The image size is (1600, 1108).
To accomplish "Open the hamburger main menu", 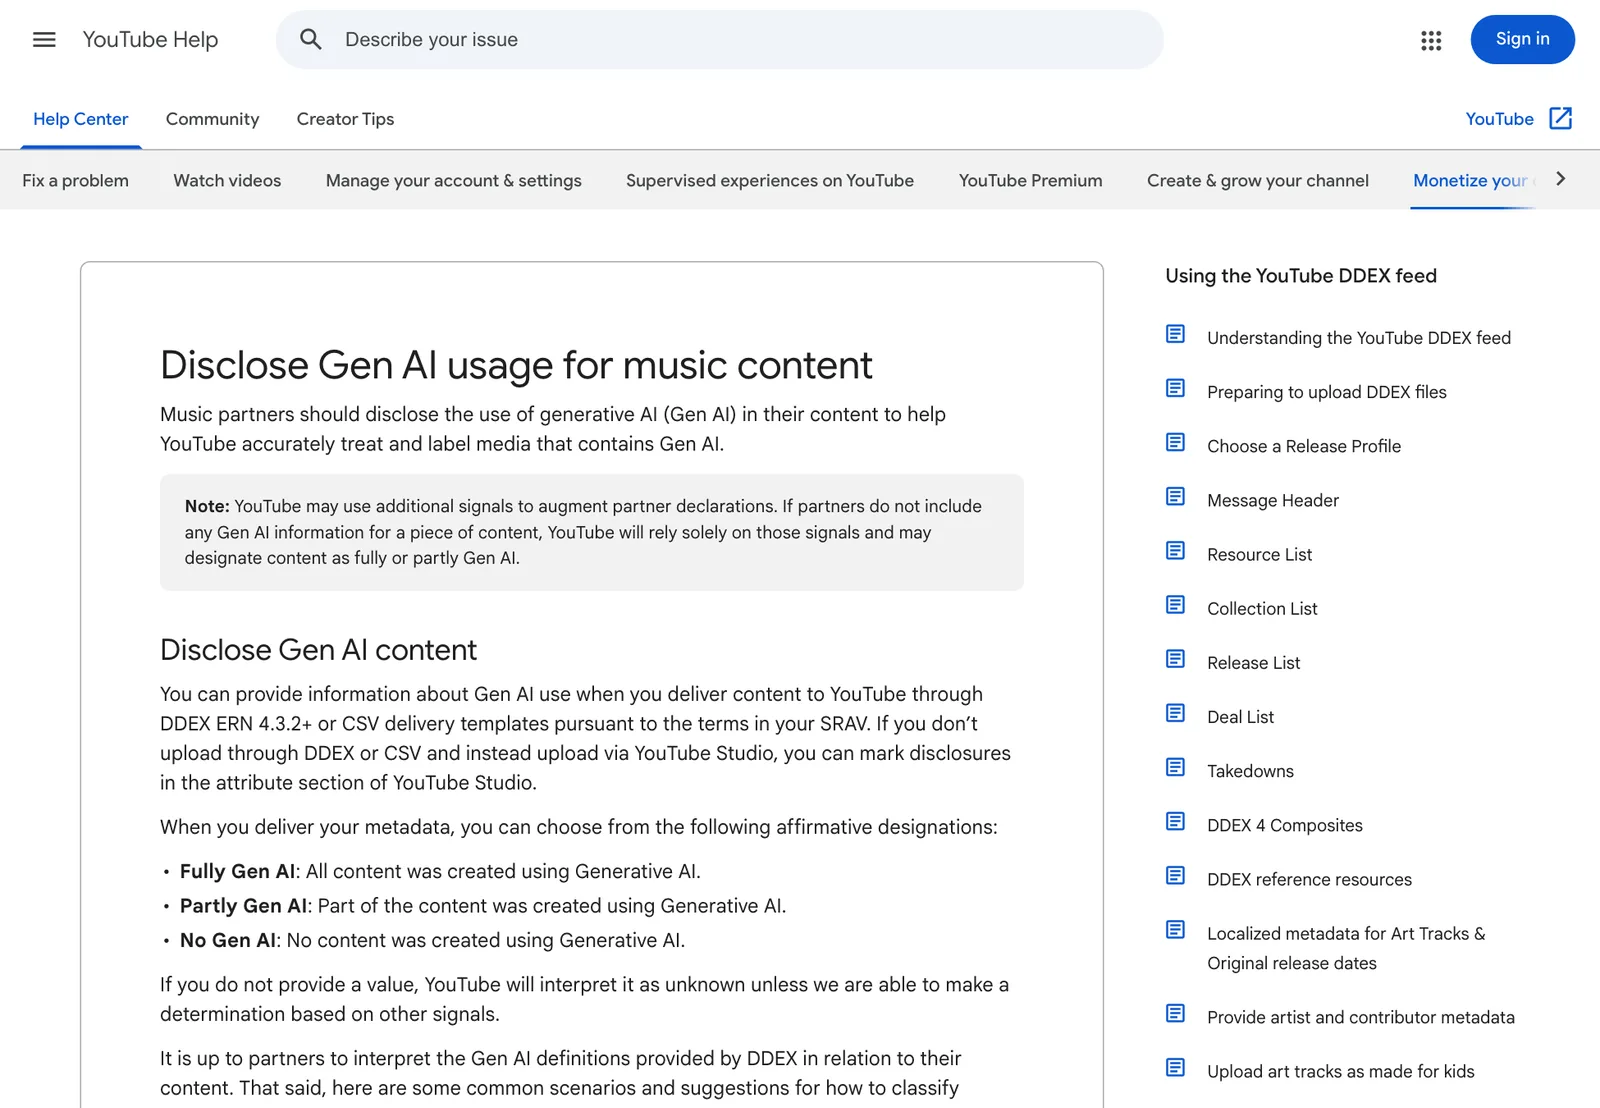I will [x=44, y=40].
